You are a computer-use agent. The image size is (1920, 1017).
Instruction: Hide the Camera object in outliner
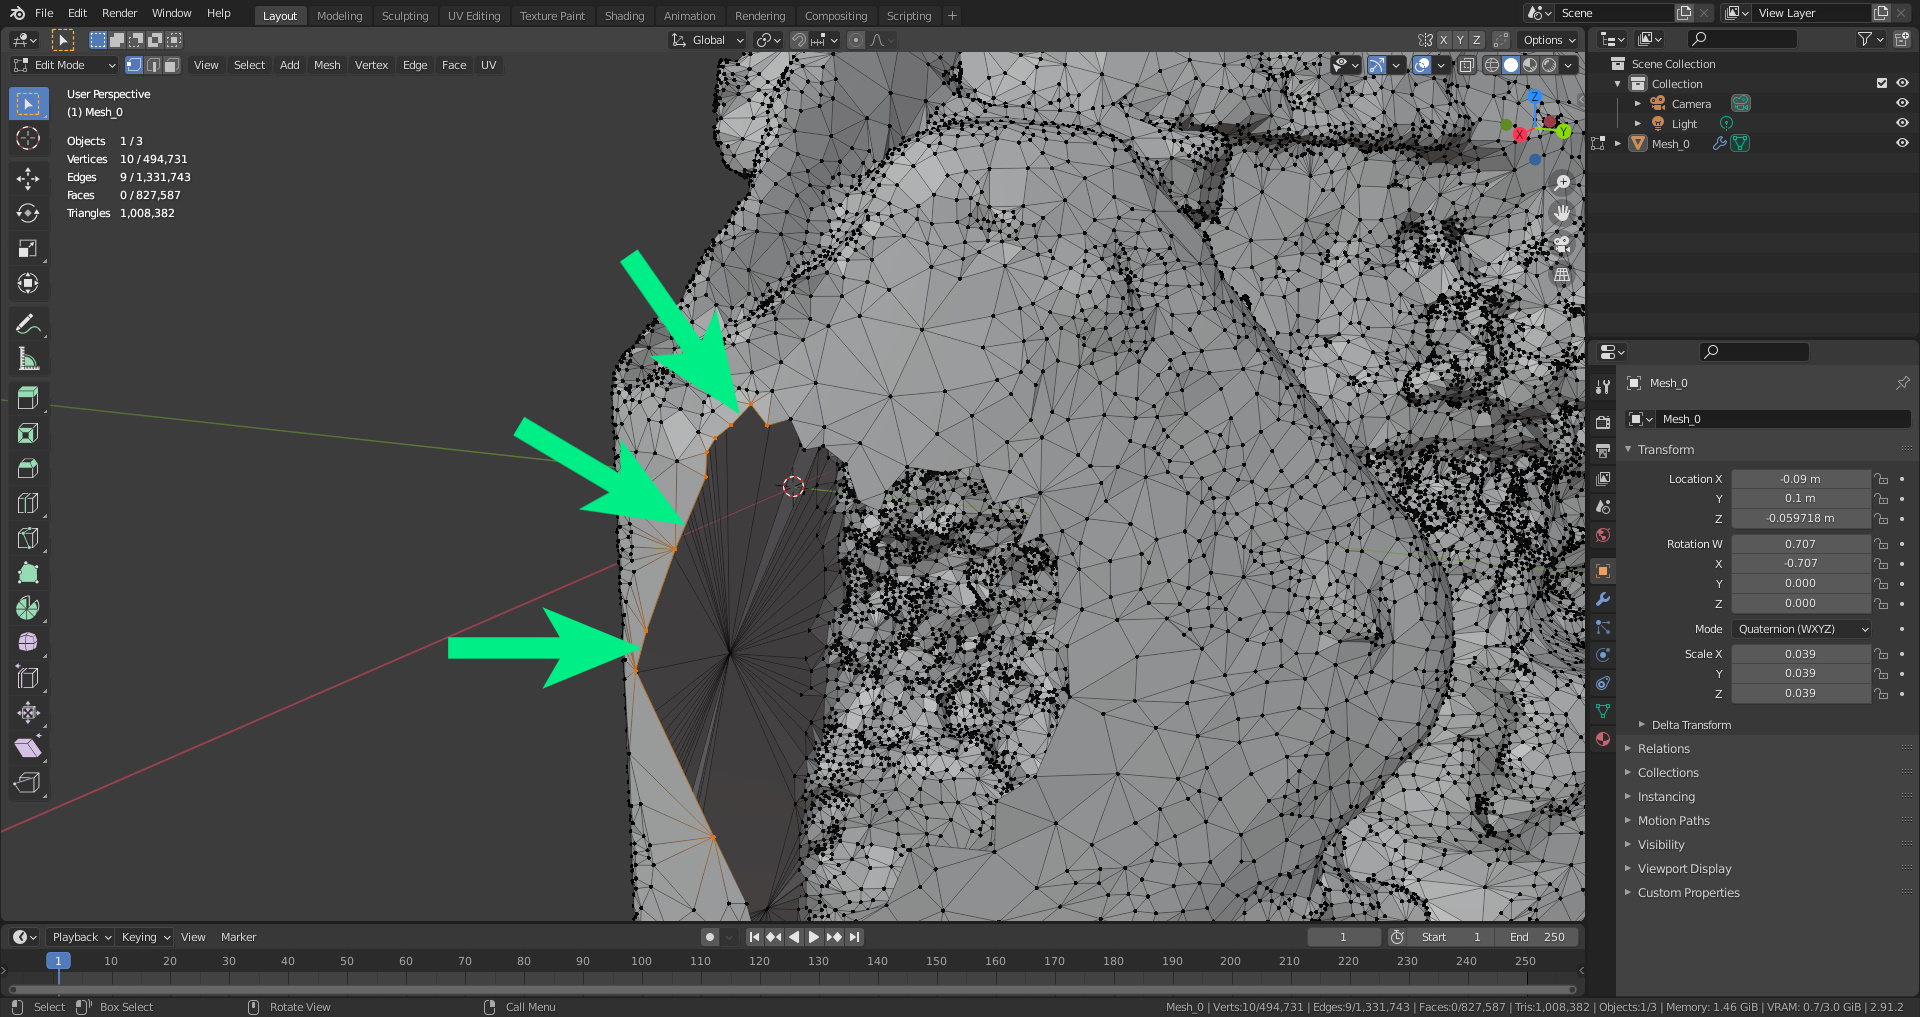pyautogui.click(x=1902, y=103)
